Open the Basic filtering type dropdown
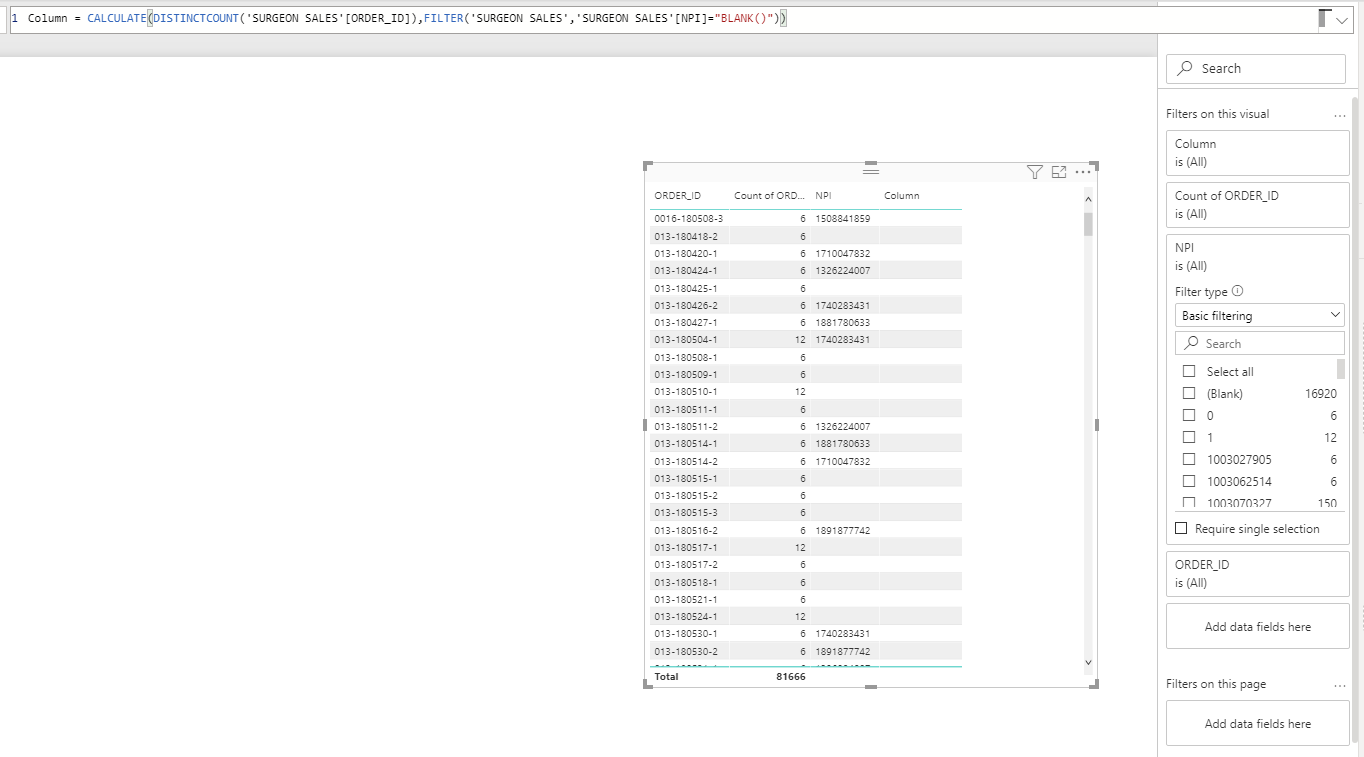The height and width of the screenshot is (757, 1364). (x=1260, y=315)
